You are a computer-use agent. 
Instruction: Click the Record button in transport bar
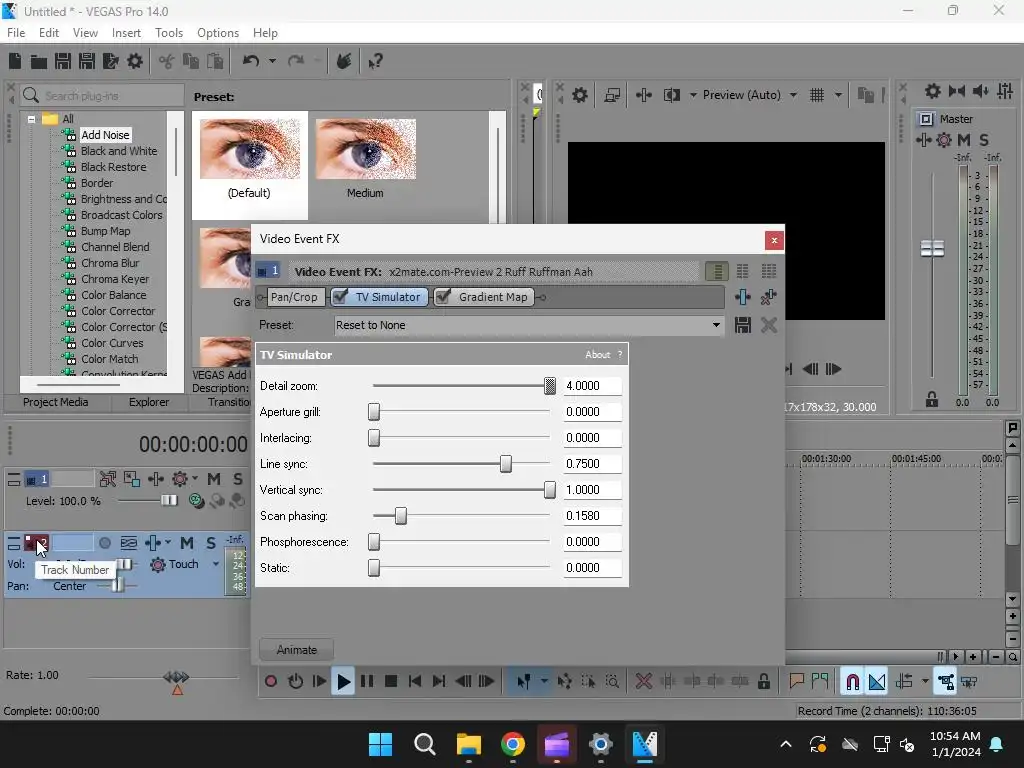pyautogui.click(x=270, y=682)
